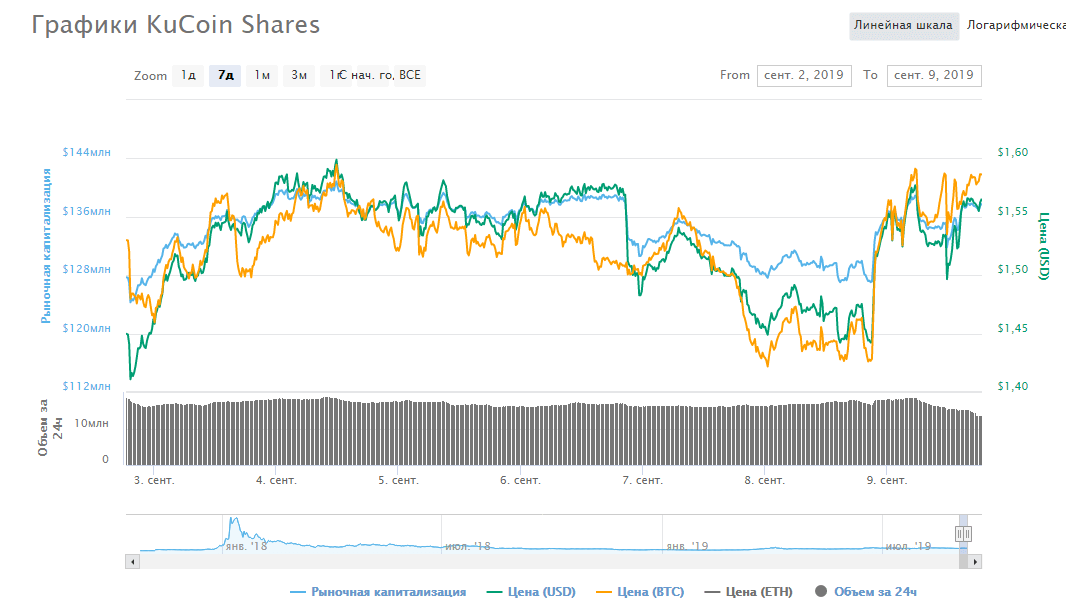Click the 6. сент. axis label

(x=521, y=481)
